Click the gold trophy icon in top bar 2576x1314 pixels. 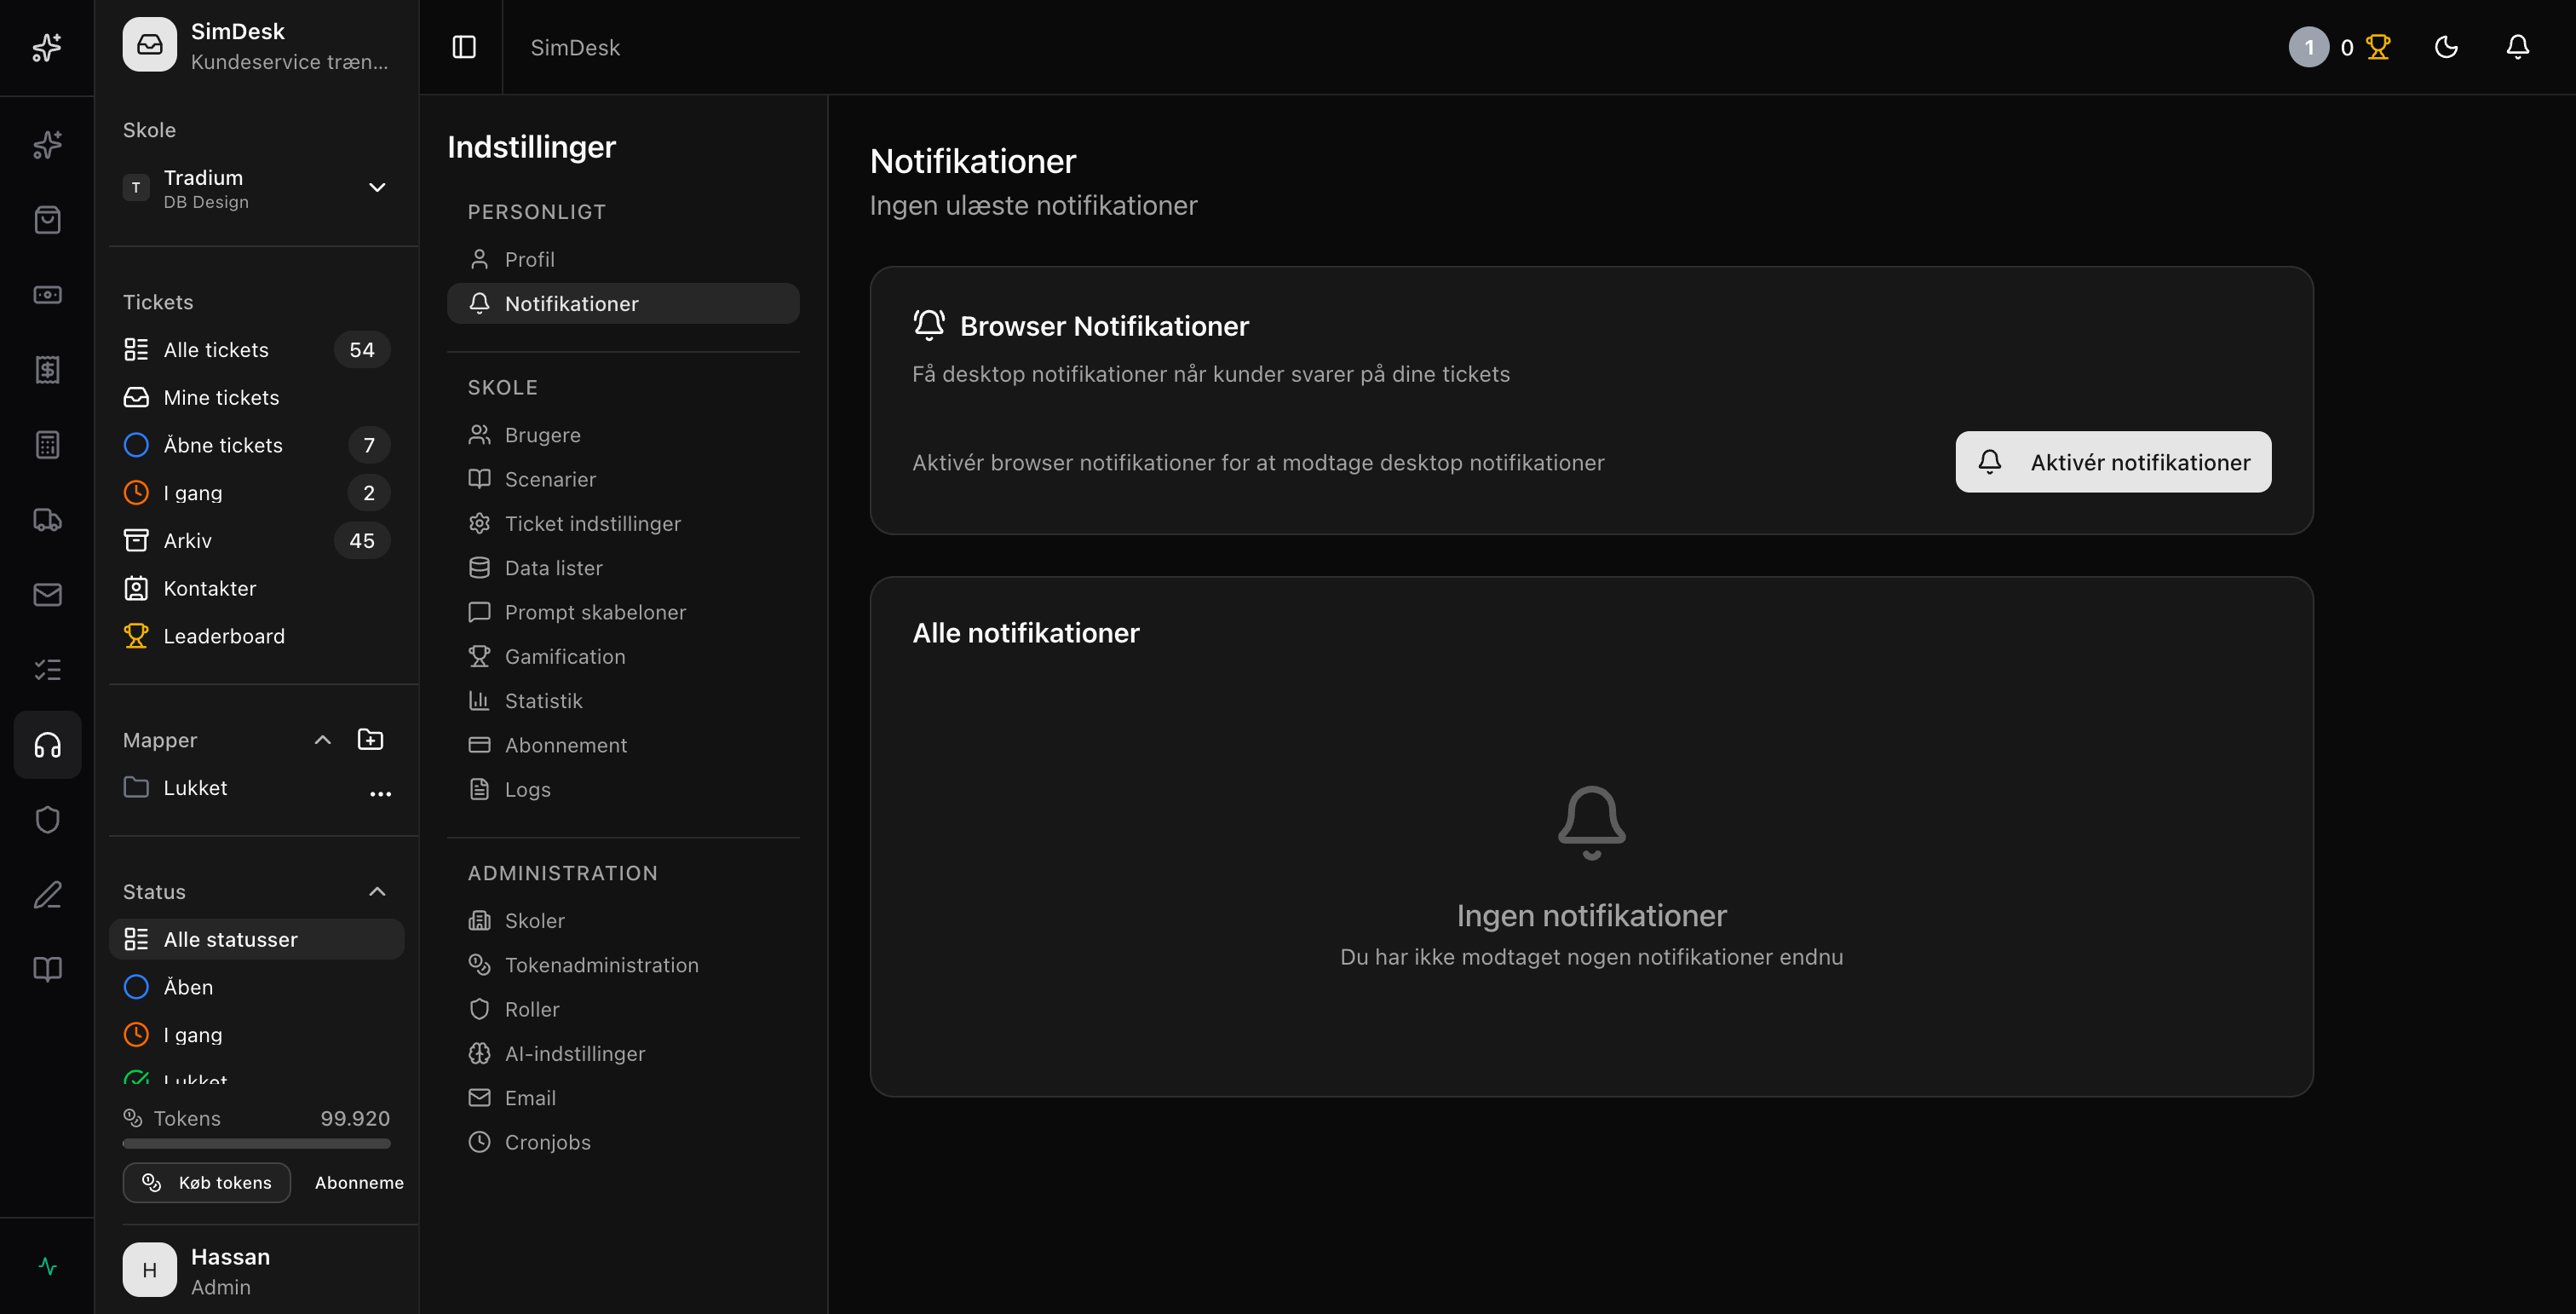coord(2378,47)
